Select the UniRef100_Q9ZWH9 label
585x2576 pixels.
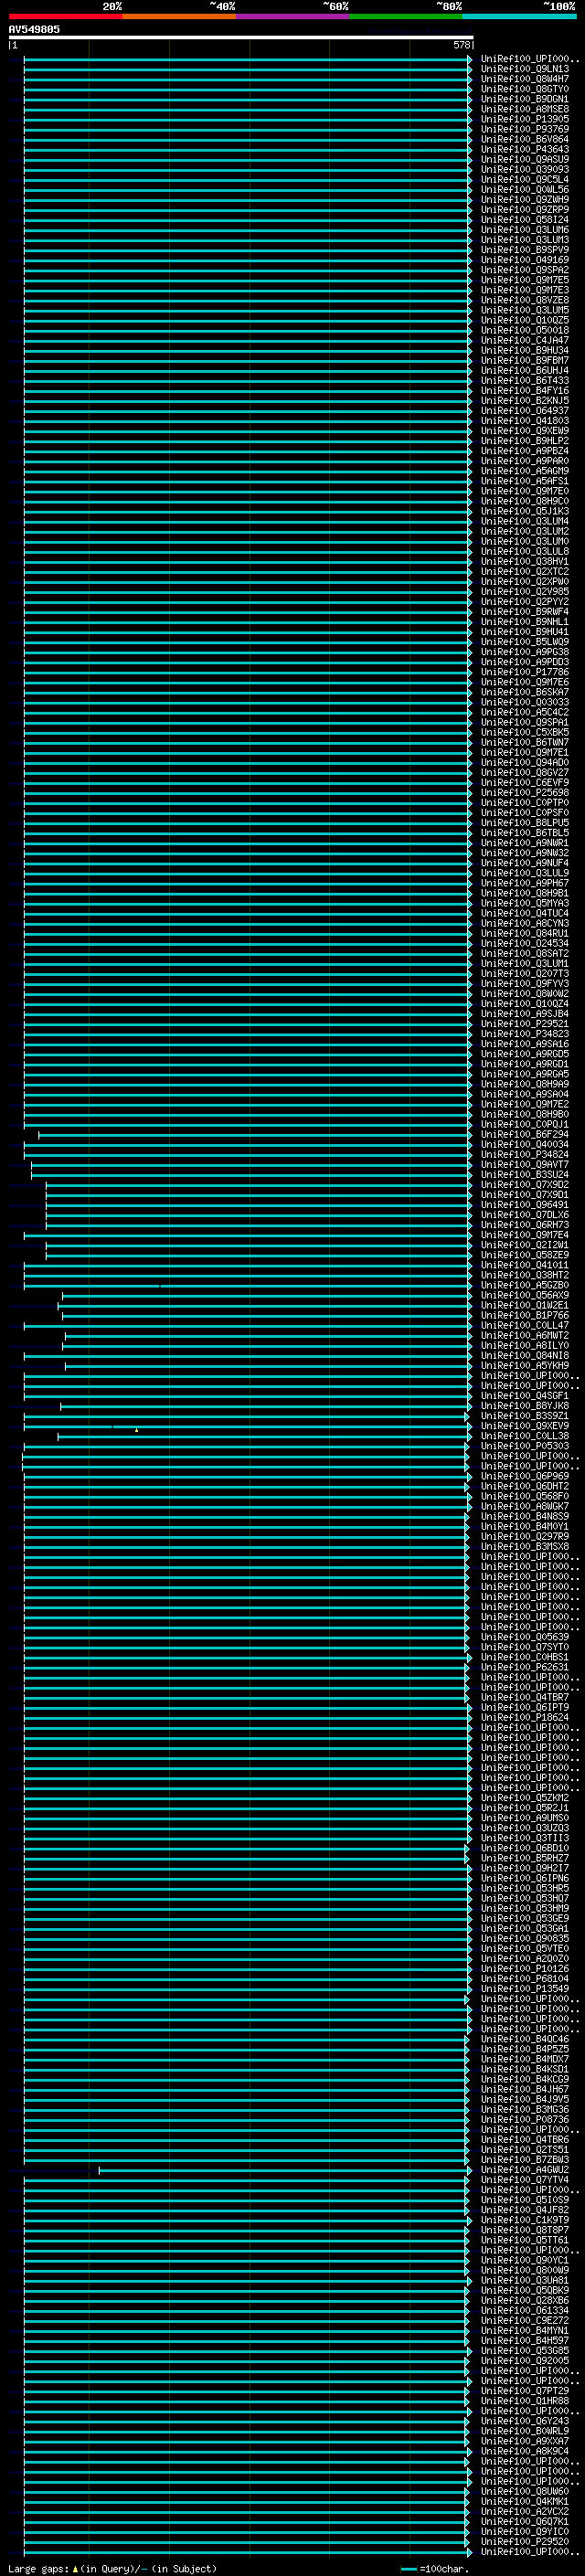[525, 199]
